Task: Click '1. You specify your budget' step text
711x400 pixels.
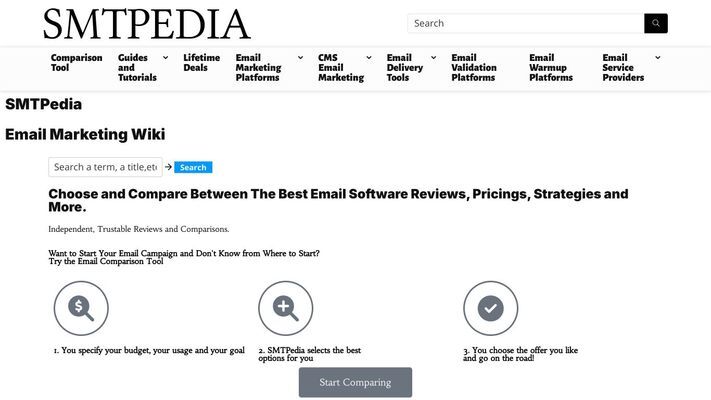Action: [x=149, y=350]
